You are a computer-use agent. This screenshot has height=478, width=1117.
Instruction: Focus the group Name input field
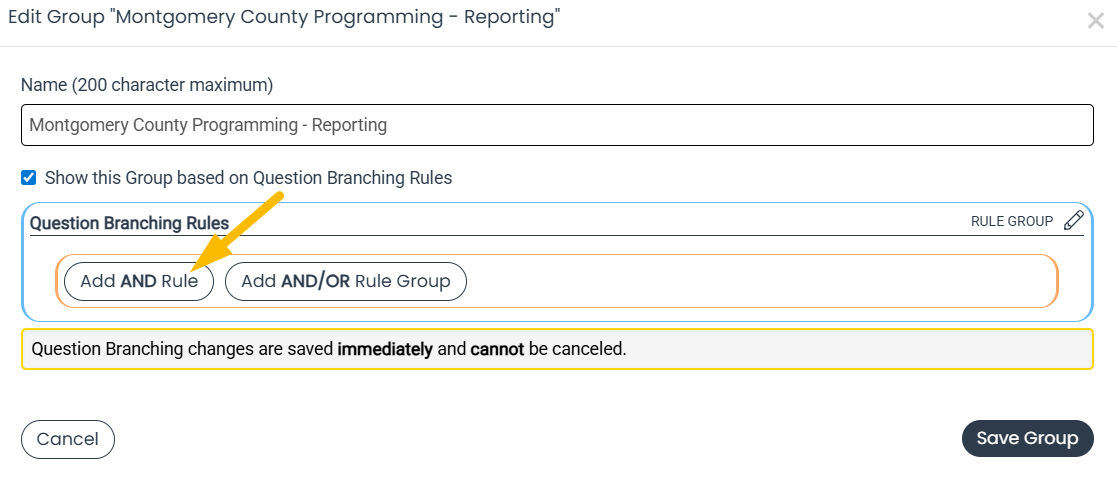(x=557, y=125)
